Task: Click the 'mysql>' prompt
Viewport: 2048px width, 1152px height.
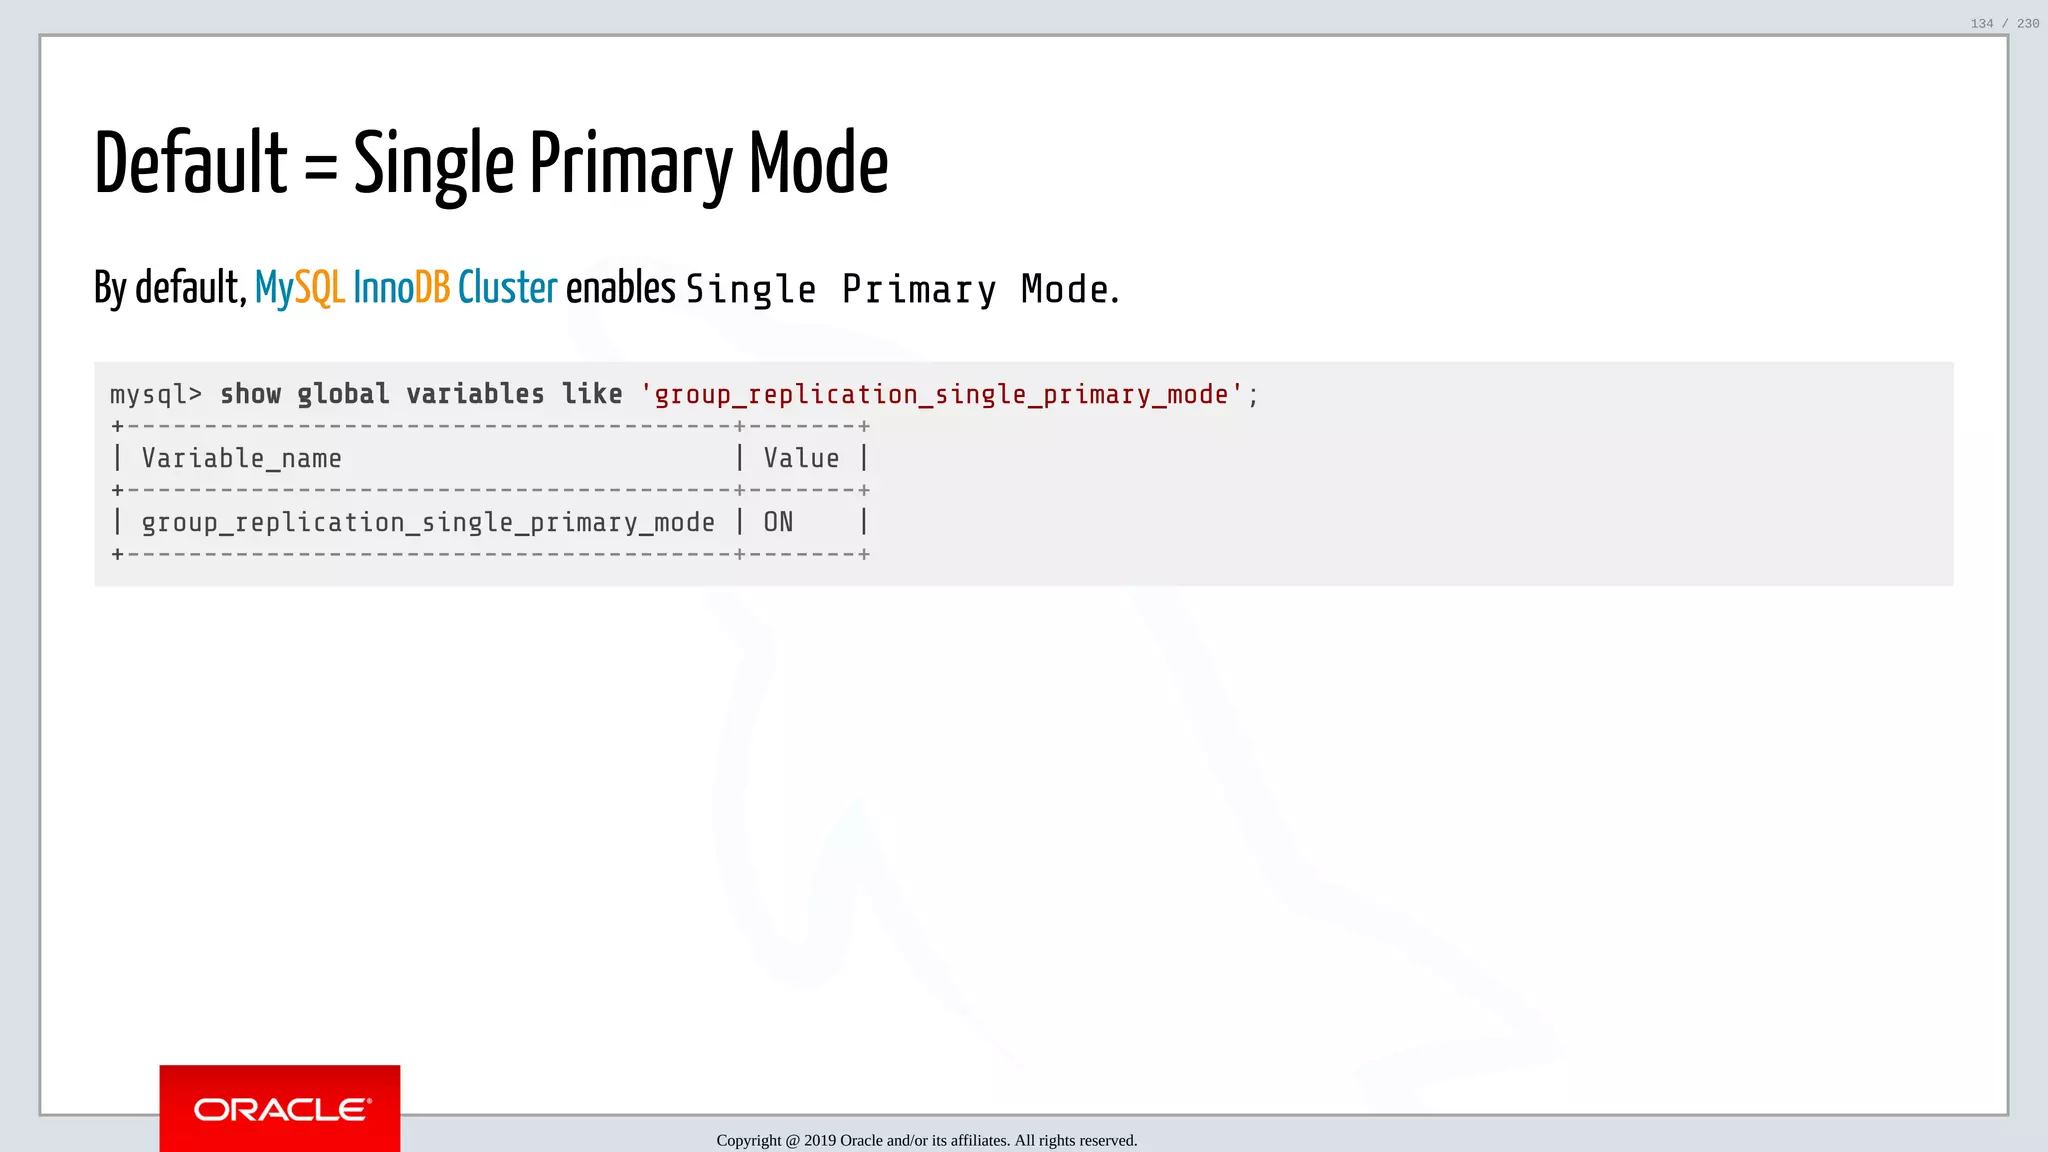Action: point(156,395)
